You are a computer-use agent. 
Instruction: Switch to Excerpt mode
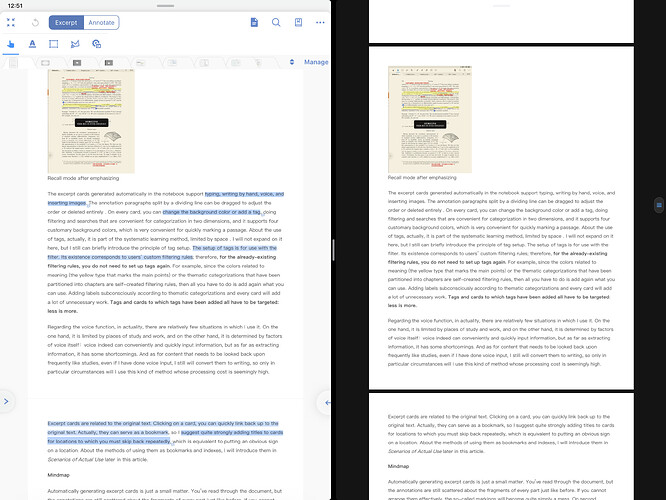tap(66, 23)
